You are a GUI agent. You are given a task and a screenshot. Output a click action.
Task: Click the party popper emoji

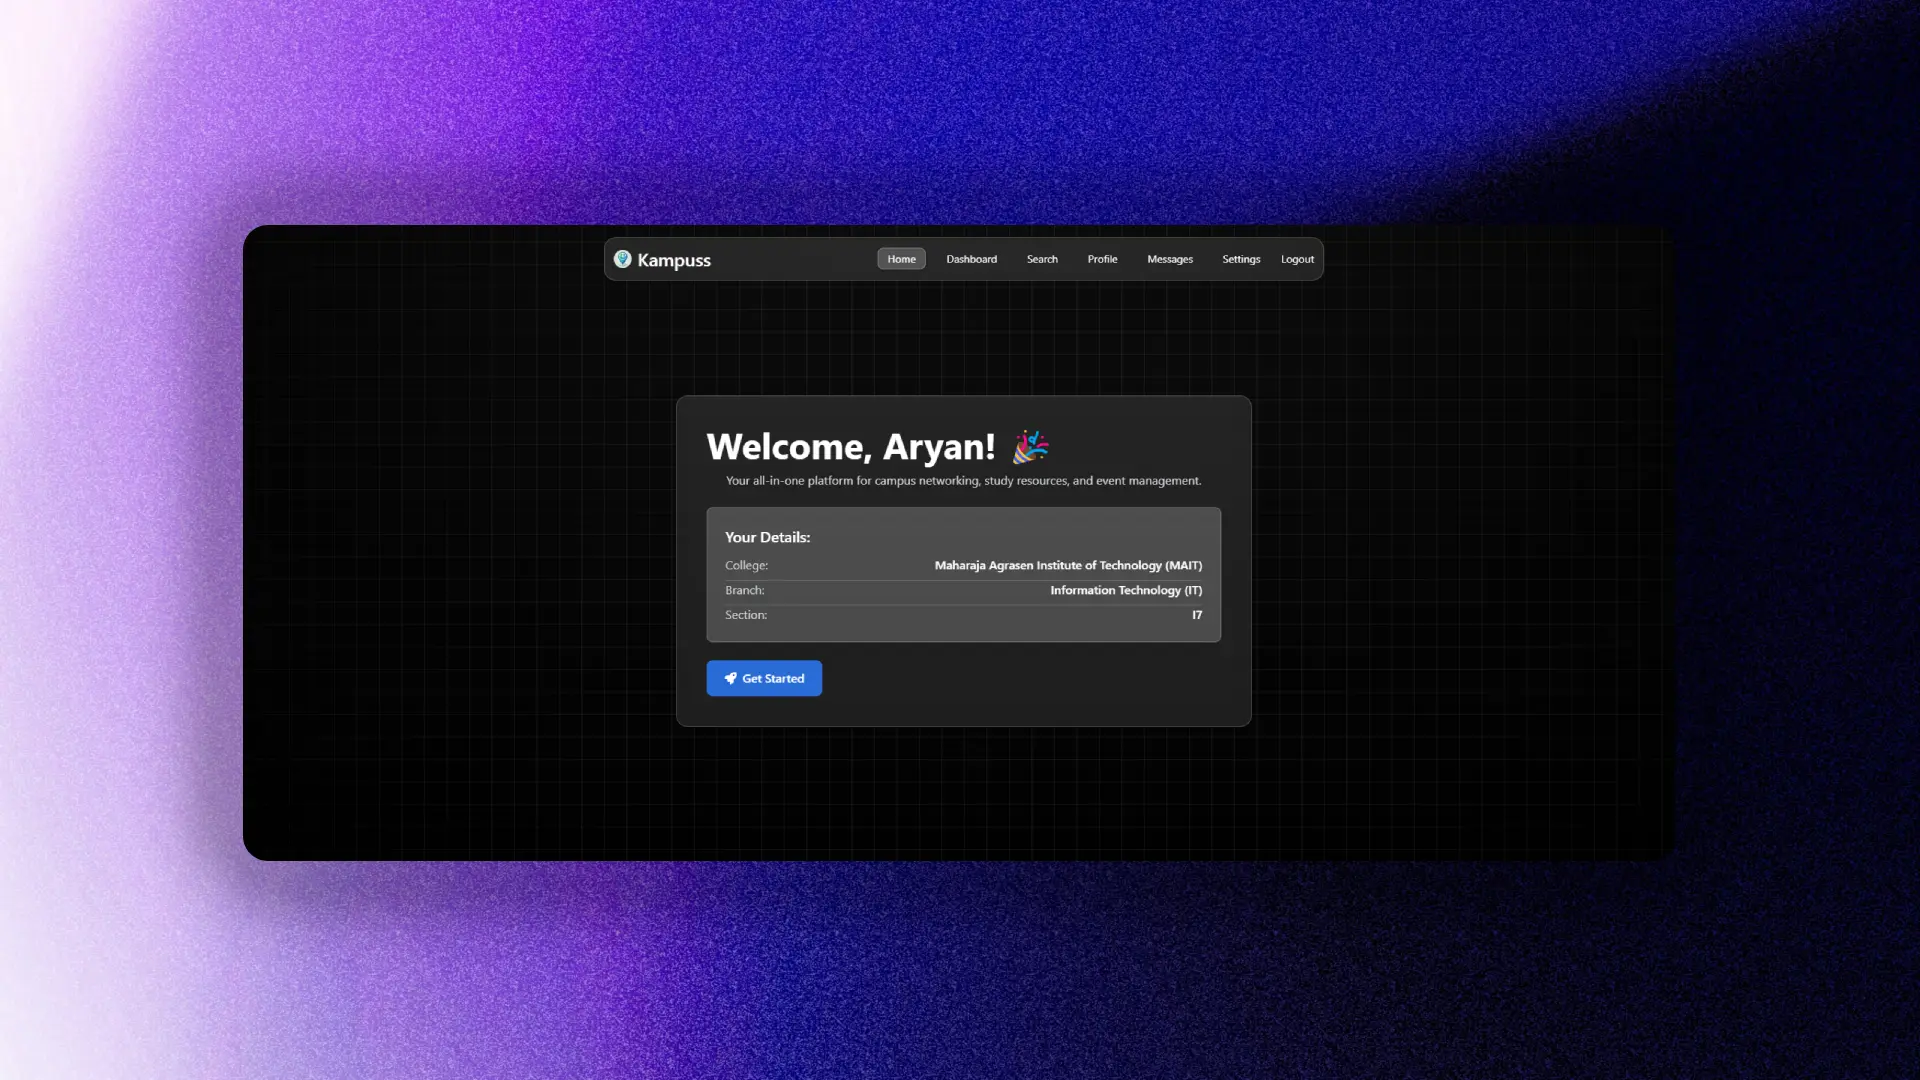pos(1030,447)
